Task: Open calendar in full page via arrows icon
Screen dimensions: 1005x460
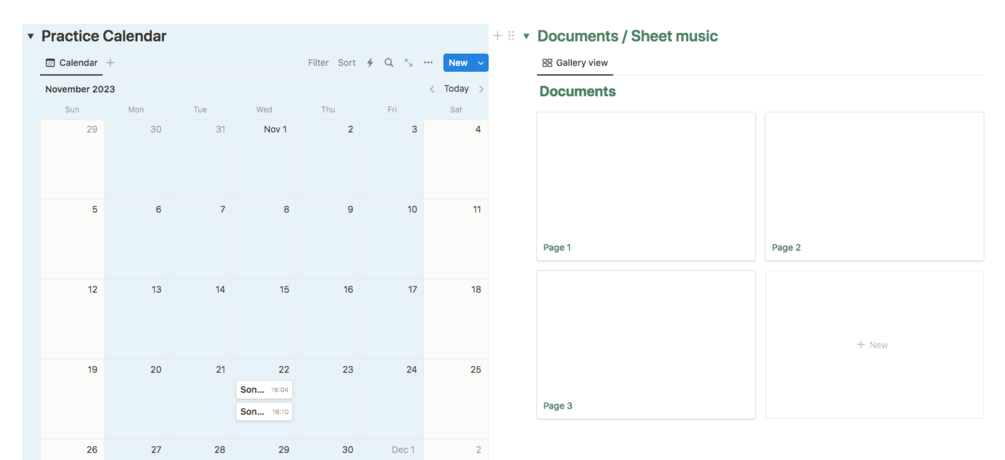Action: tap(408, 63)
